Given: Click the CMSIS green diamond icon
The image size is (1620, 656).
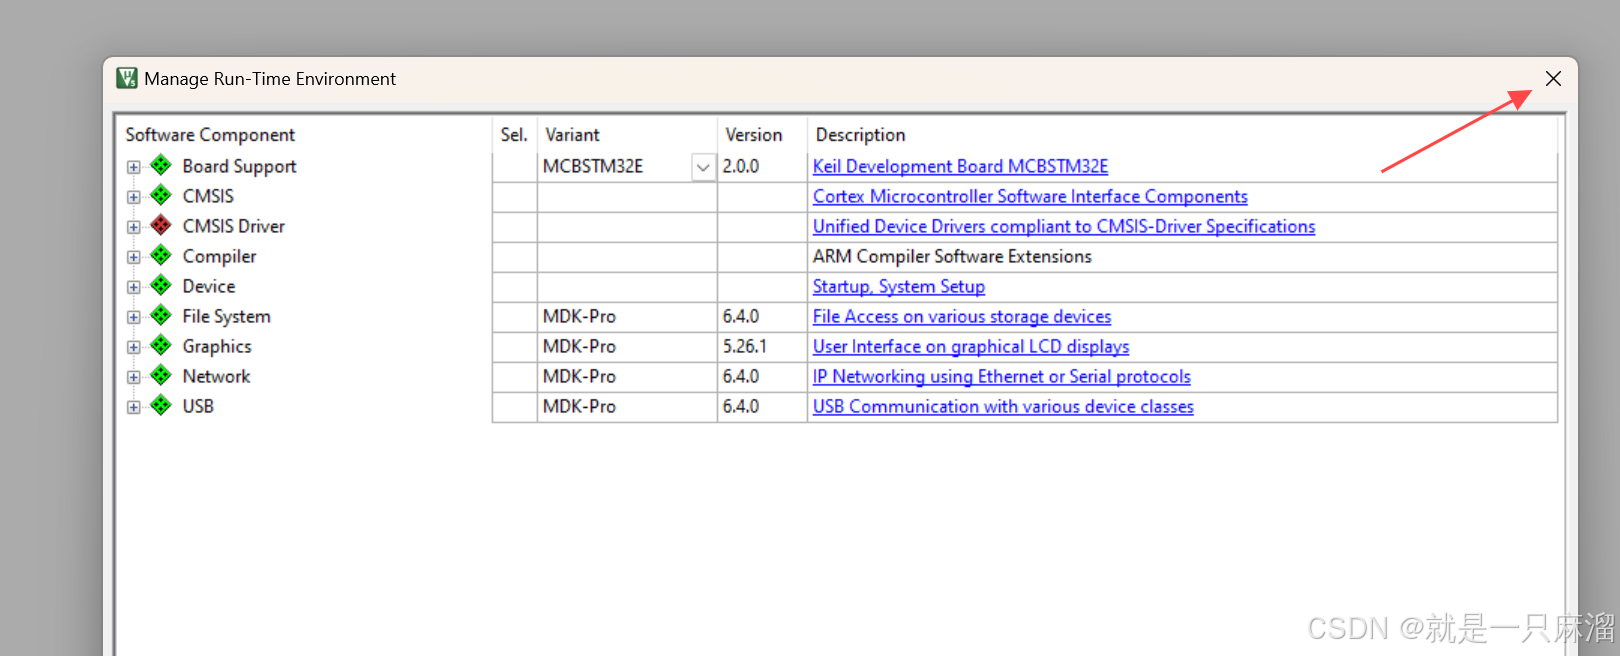Looking at the screenshot, I should 161,195.
